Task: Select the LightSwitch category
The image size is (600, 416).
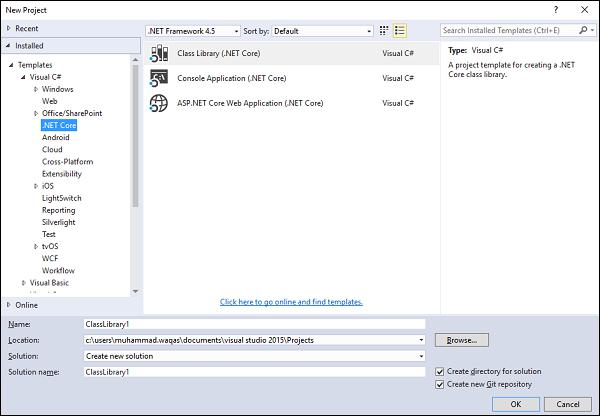Action: point(62,198)
